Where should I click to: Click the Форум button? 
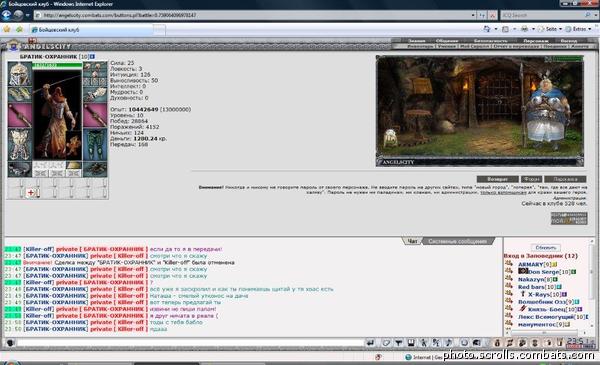tap(531, 179)
